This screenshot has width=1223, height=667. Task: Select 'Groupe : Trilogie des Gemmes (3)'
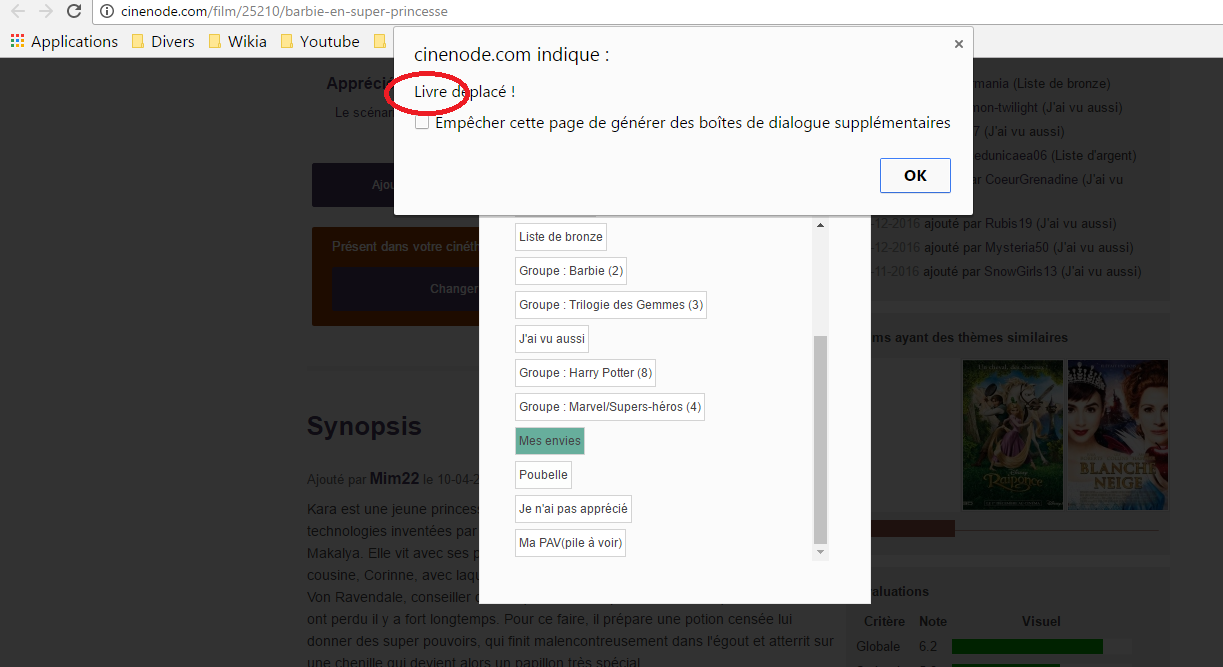point(611,305)
